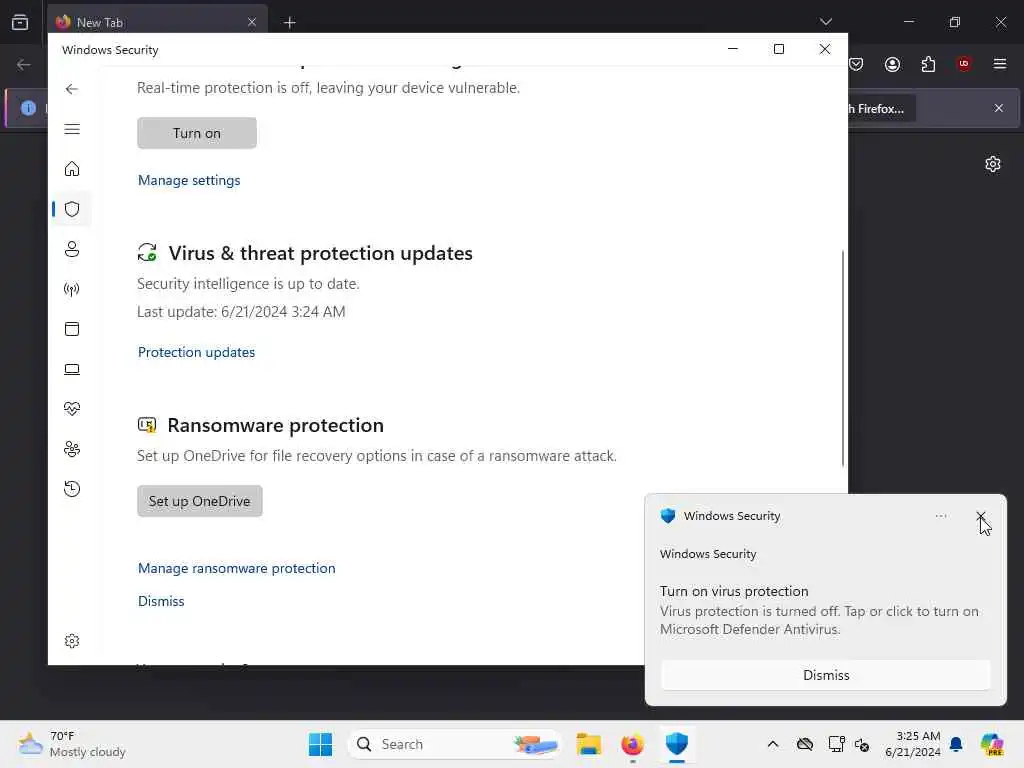Click the Firefox back navigation arrow

[24, 64]
